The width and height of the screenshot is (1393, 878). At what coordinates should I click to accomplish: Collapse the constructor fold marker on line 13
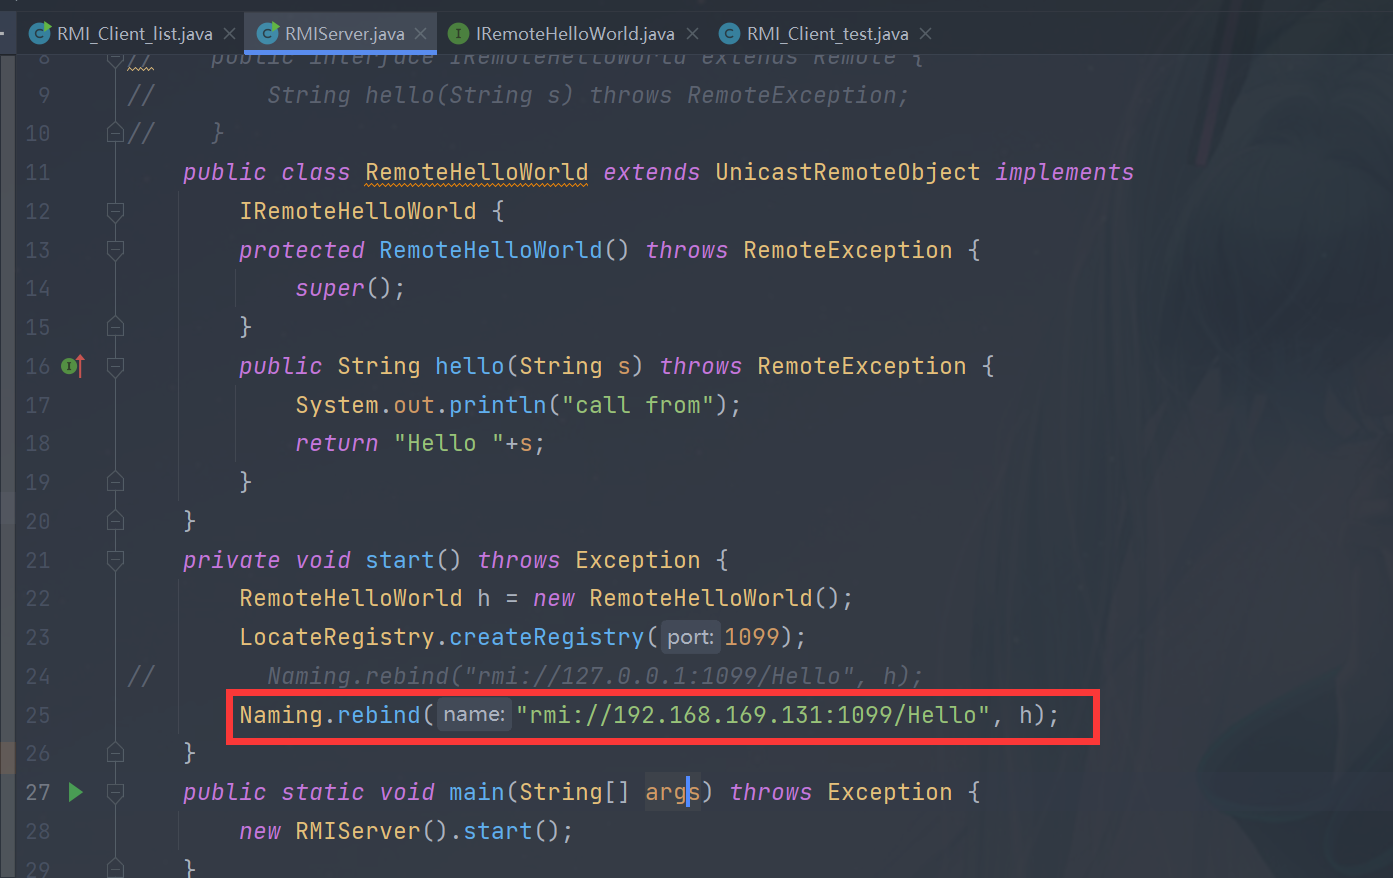[x=115, y=250]
